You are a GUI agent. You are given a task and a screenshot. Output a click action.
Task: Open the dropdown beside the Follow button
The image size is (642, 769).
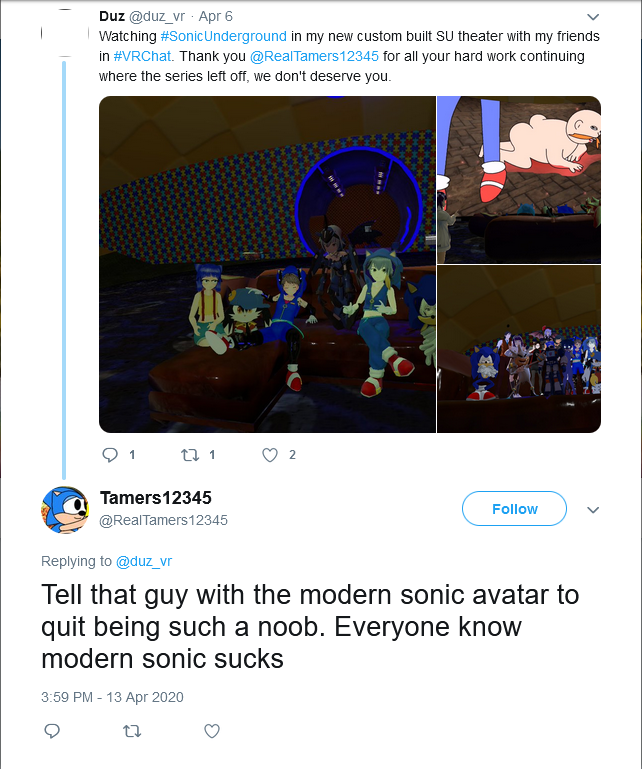(x=592, y=509)
